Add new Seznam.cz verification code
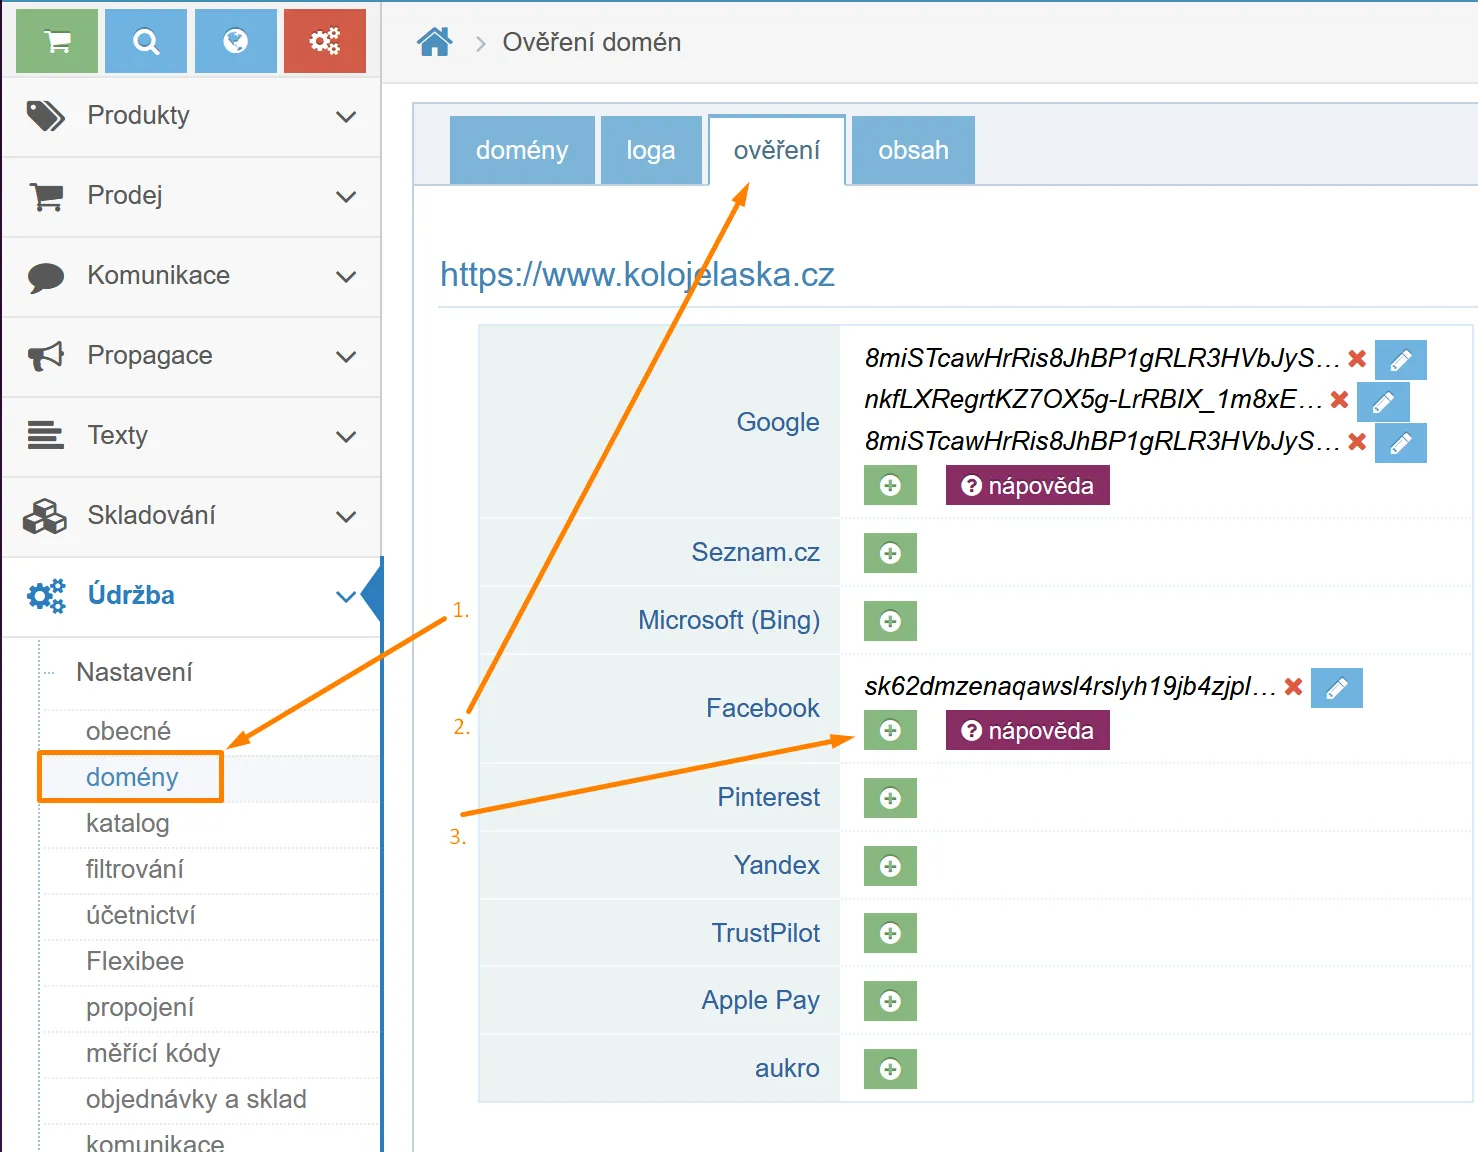This screenshot has width=1478, height=1152. (x=890, y=553)
